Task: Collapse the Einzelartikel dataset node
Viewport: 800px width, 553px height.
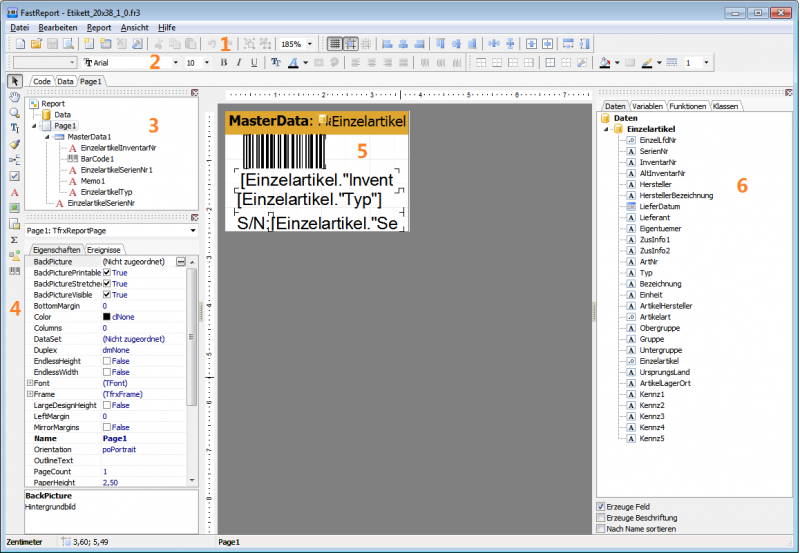Action: (x=607, y=129)
